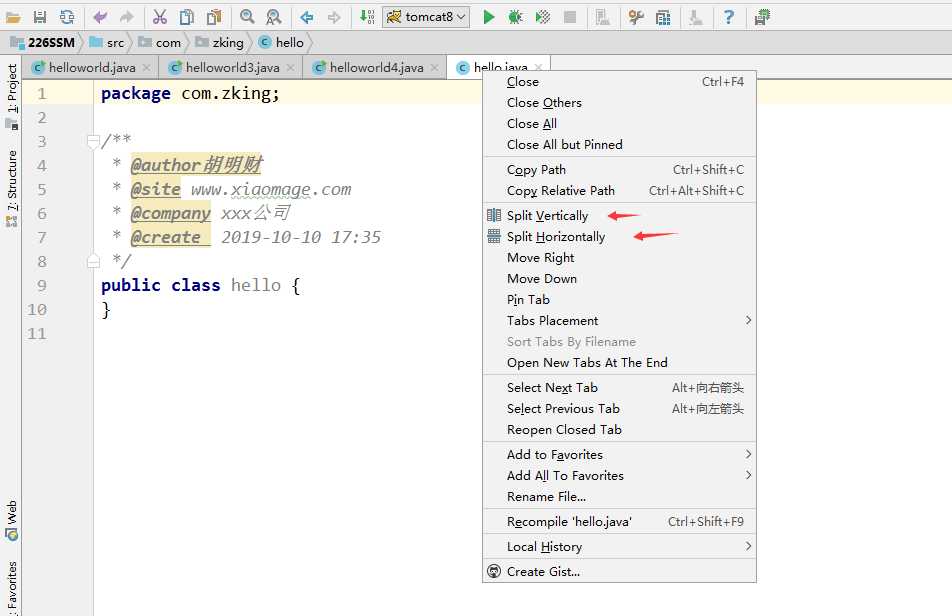This screenshot has width=952, height=616.
Task: Click the Back navigation arrow
Action: (307, 17)
